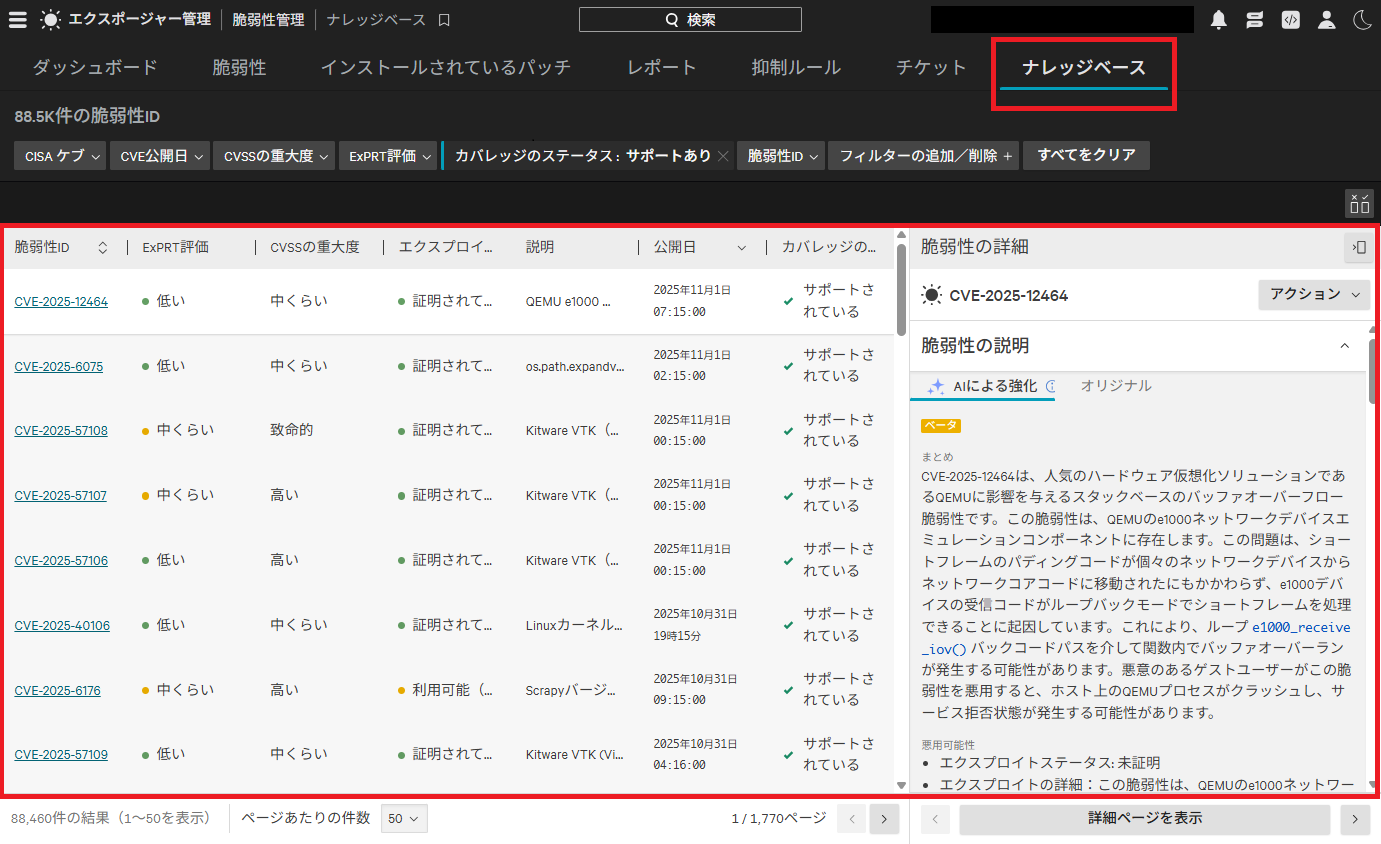Open the CISA ケブ filter dropdown

coord(59,156)
